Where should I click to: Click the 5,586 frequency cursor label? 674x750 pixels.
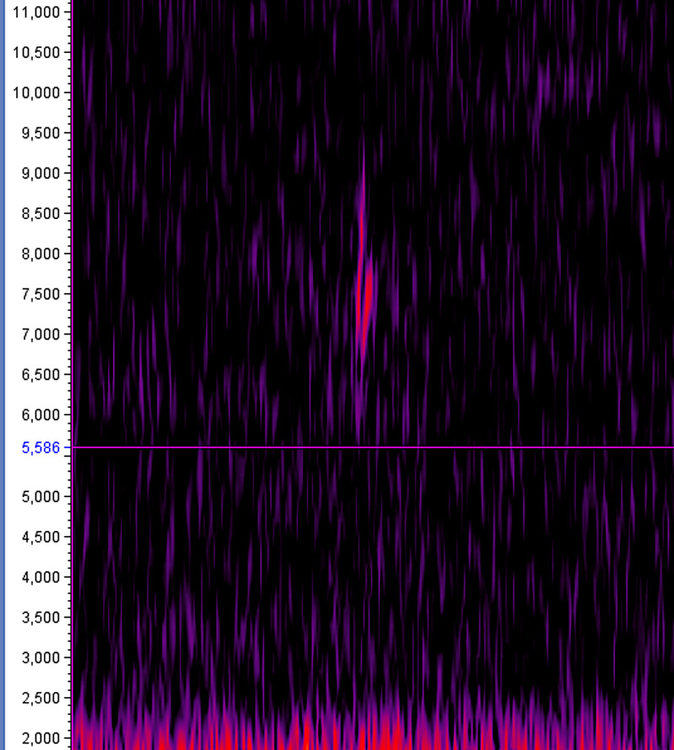pos(41,448)
